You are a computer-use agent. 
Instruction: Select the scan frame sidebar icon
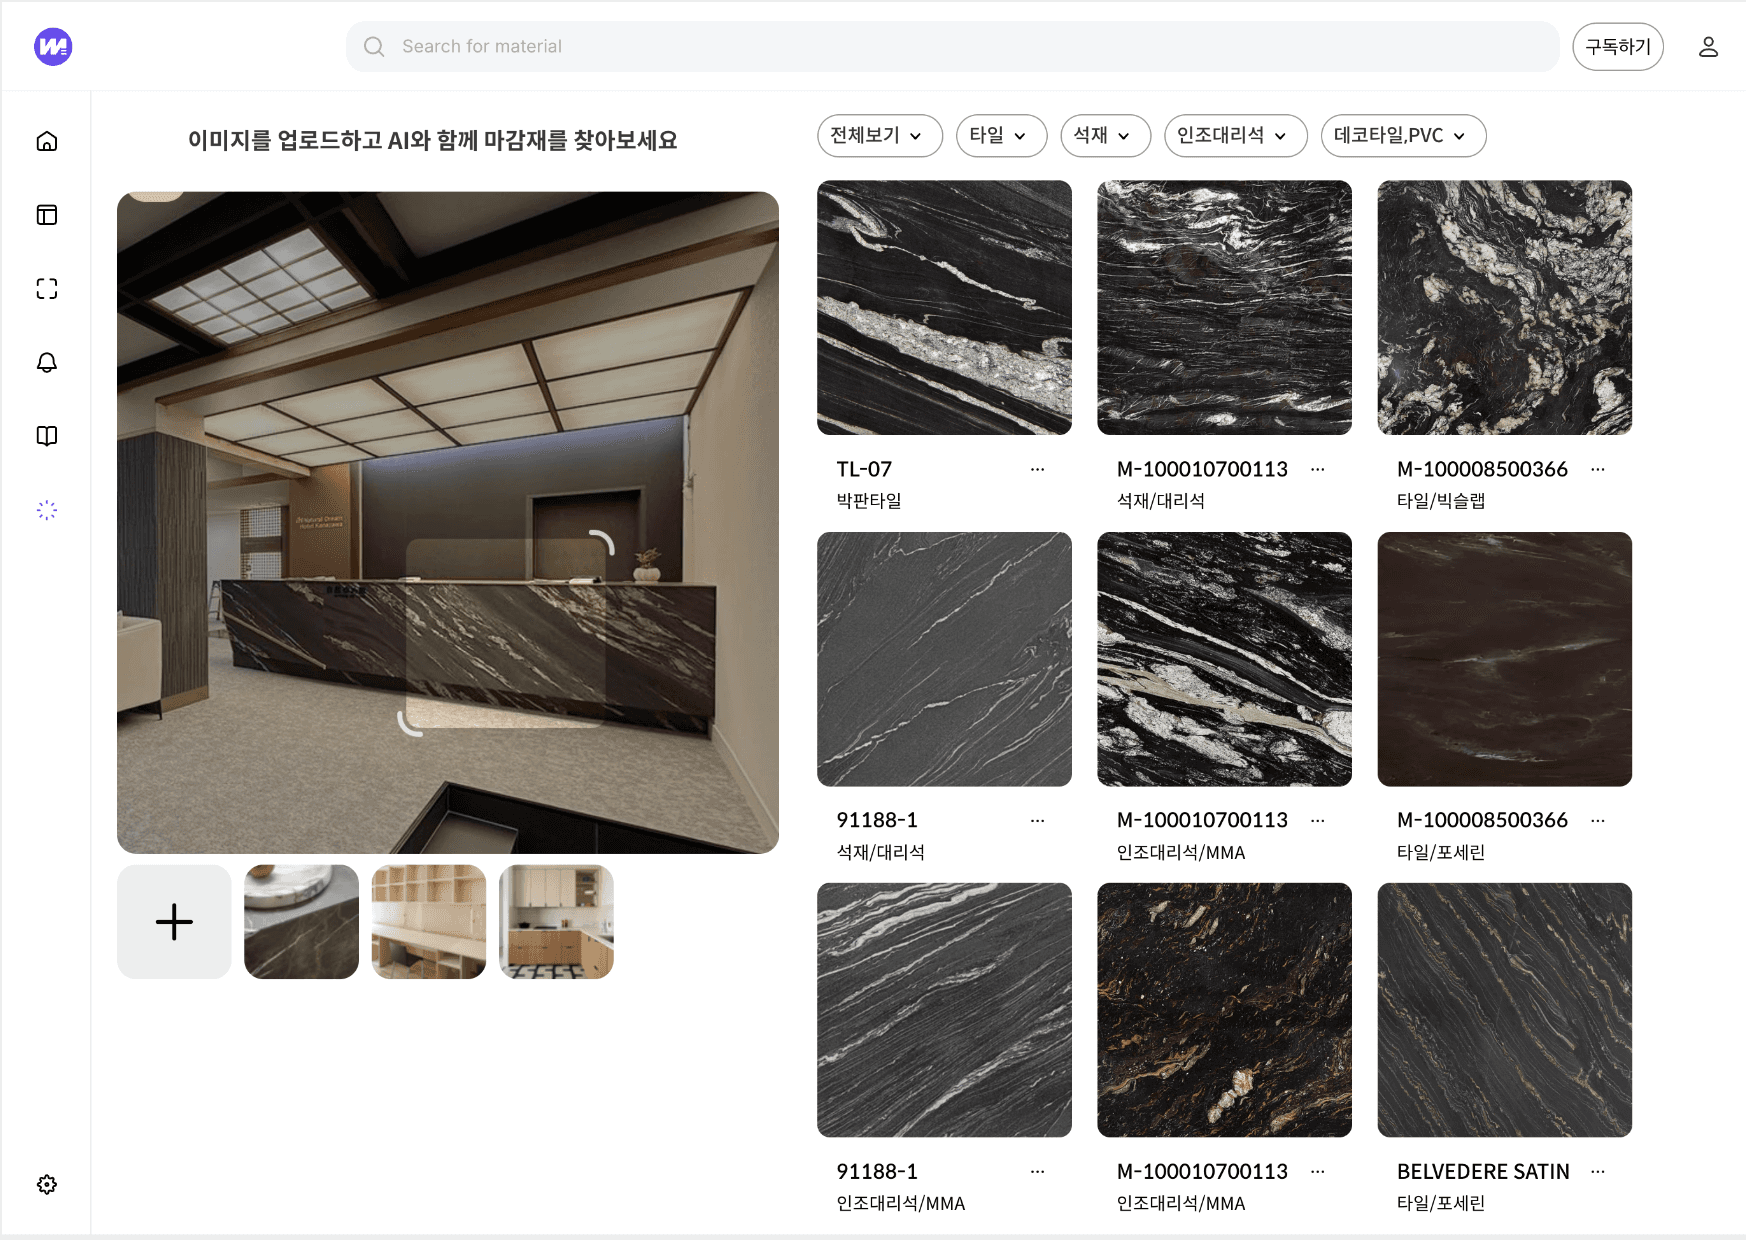(x=47, y=289)
